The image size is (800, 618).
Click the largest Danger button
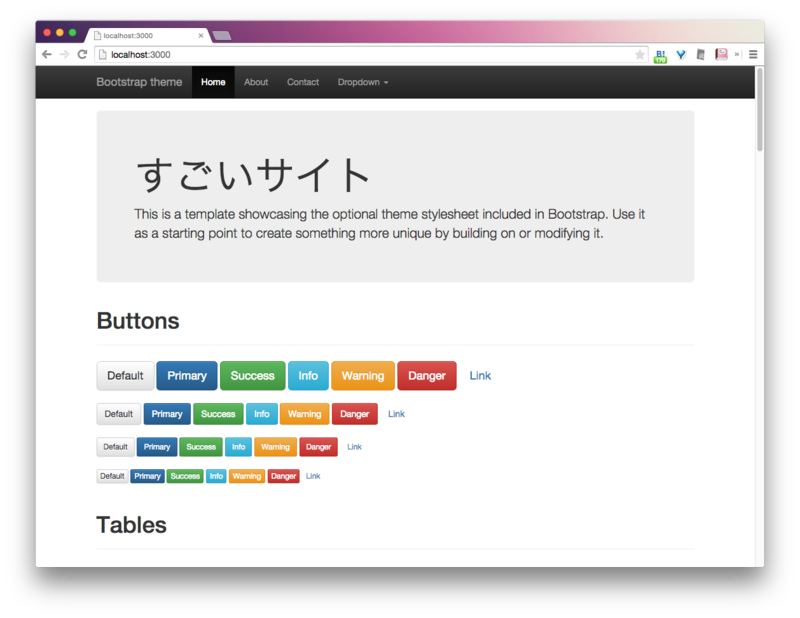click(x=427, y=376)
